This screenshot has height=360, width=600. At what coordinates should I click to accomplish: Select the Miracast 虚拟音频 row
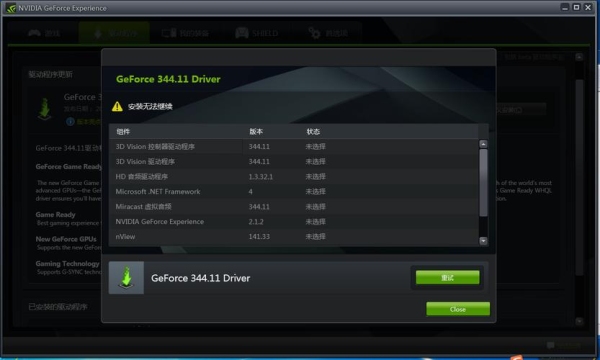point(293,207)
